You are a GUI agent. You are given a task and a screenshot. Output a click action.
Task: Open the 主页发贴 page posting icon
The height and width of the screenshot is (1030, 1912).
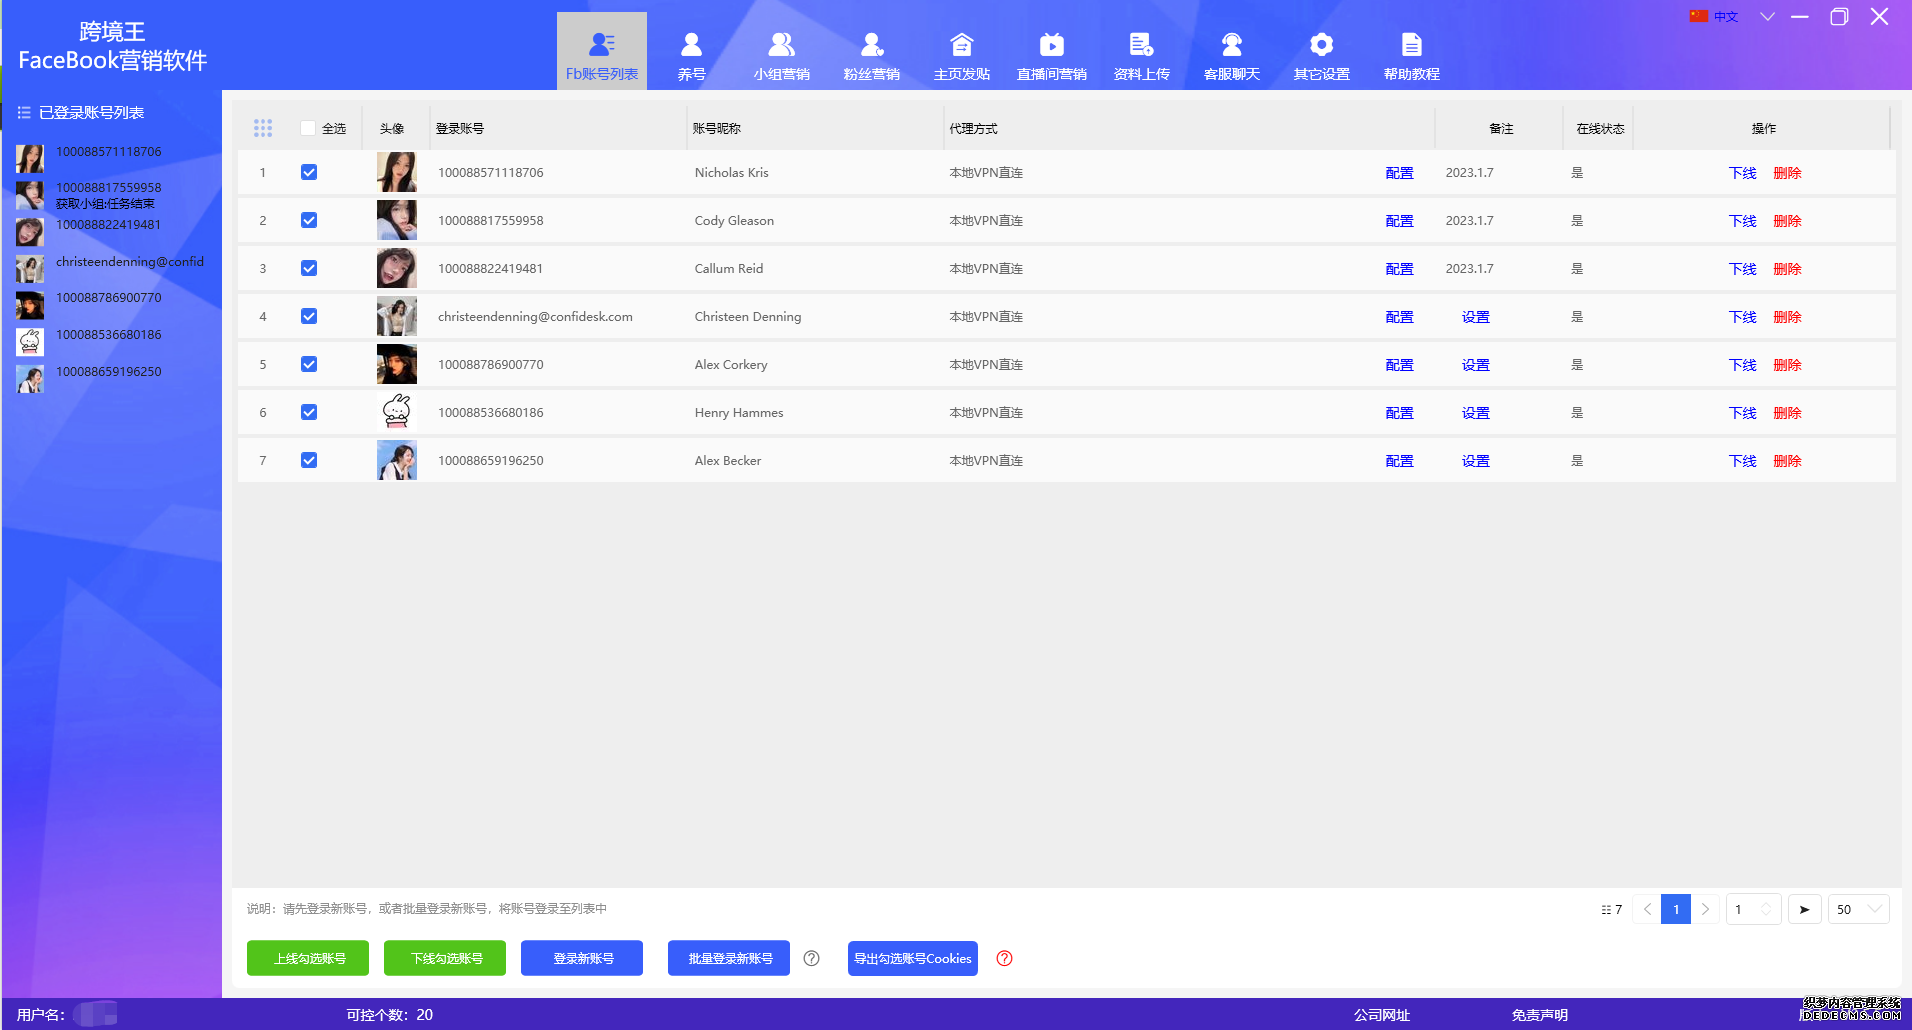click(961, 45)
